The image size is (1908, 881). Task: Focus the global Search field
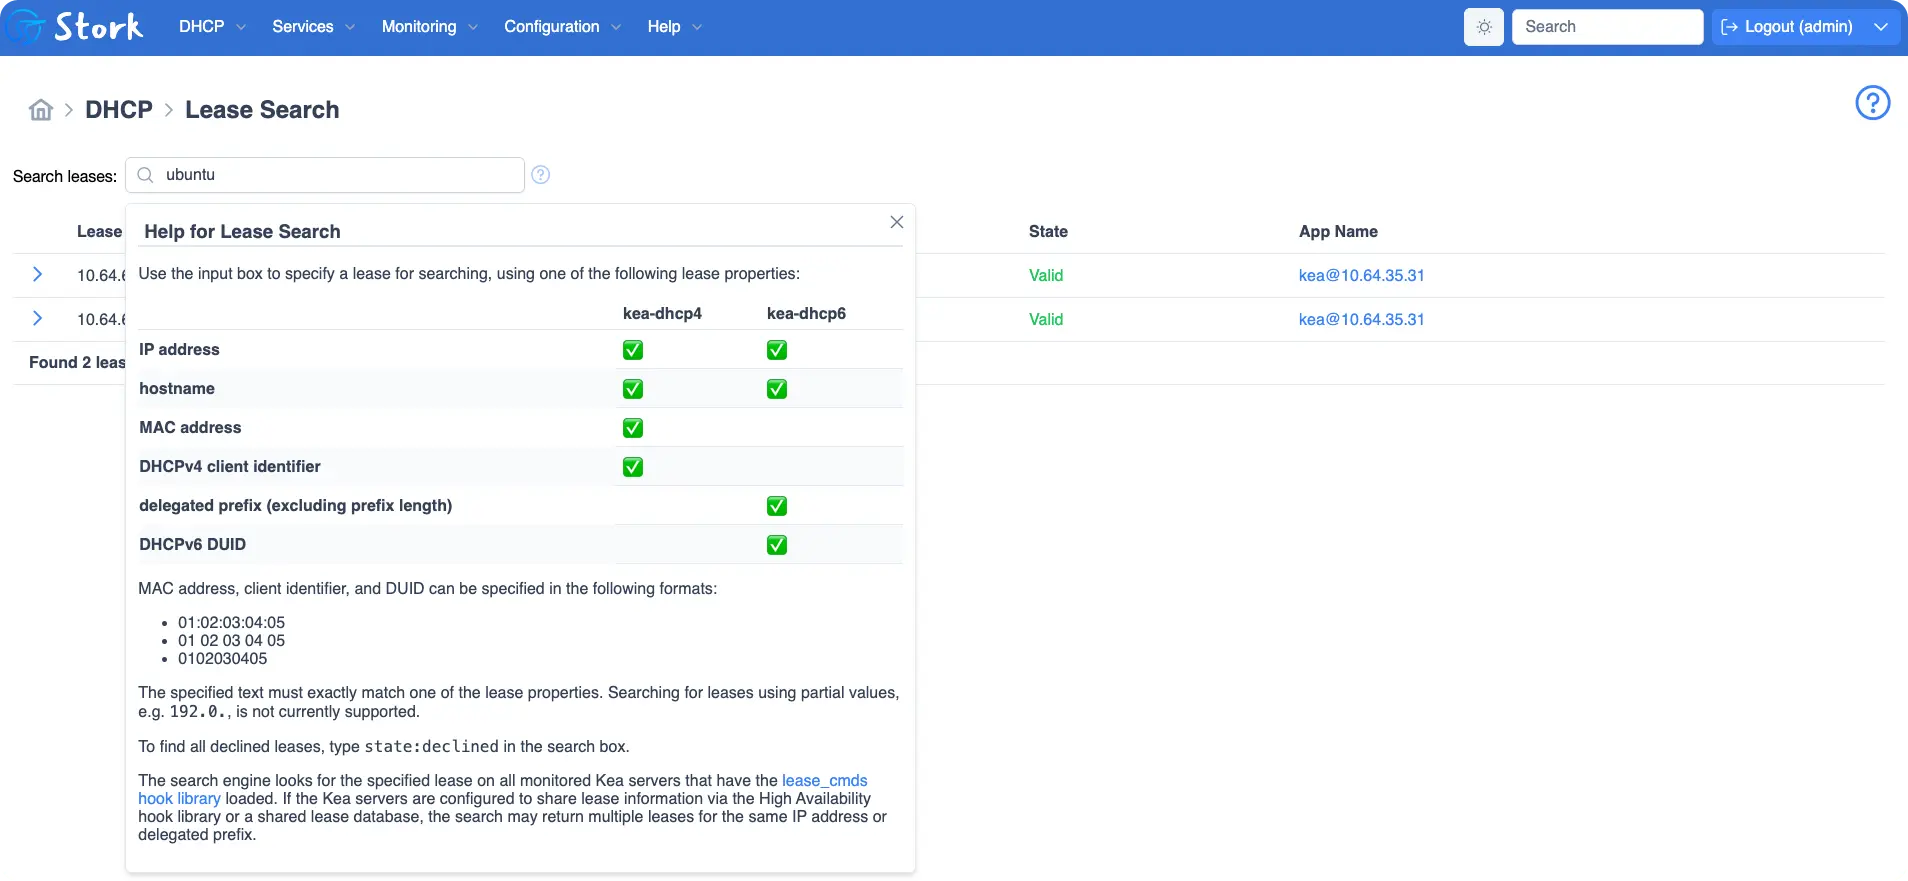click(x=1607, y=27)
